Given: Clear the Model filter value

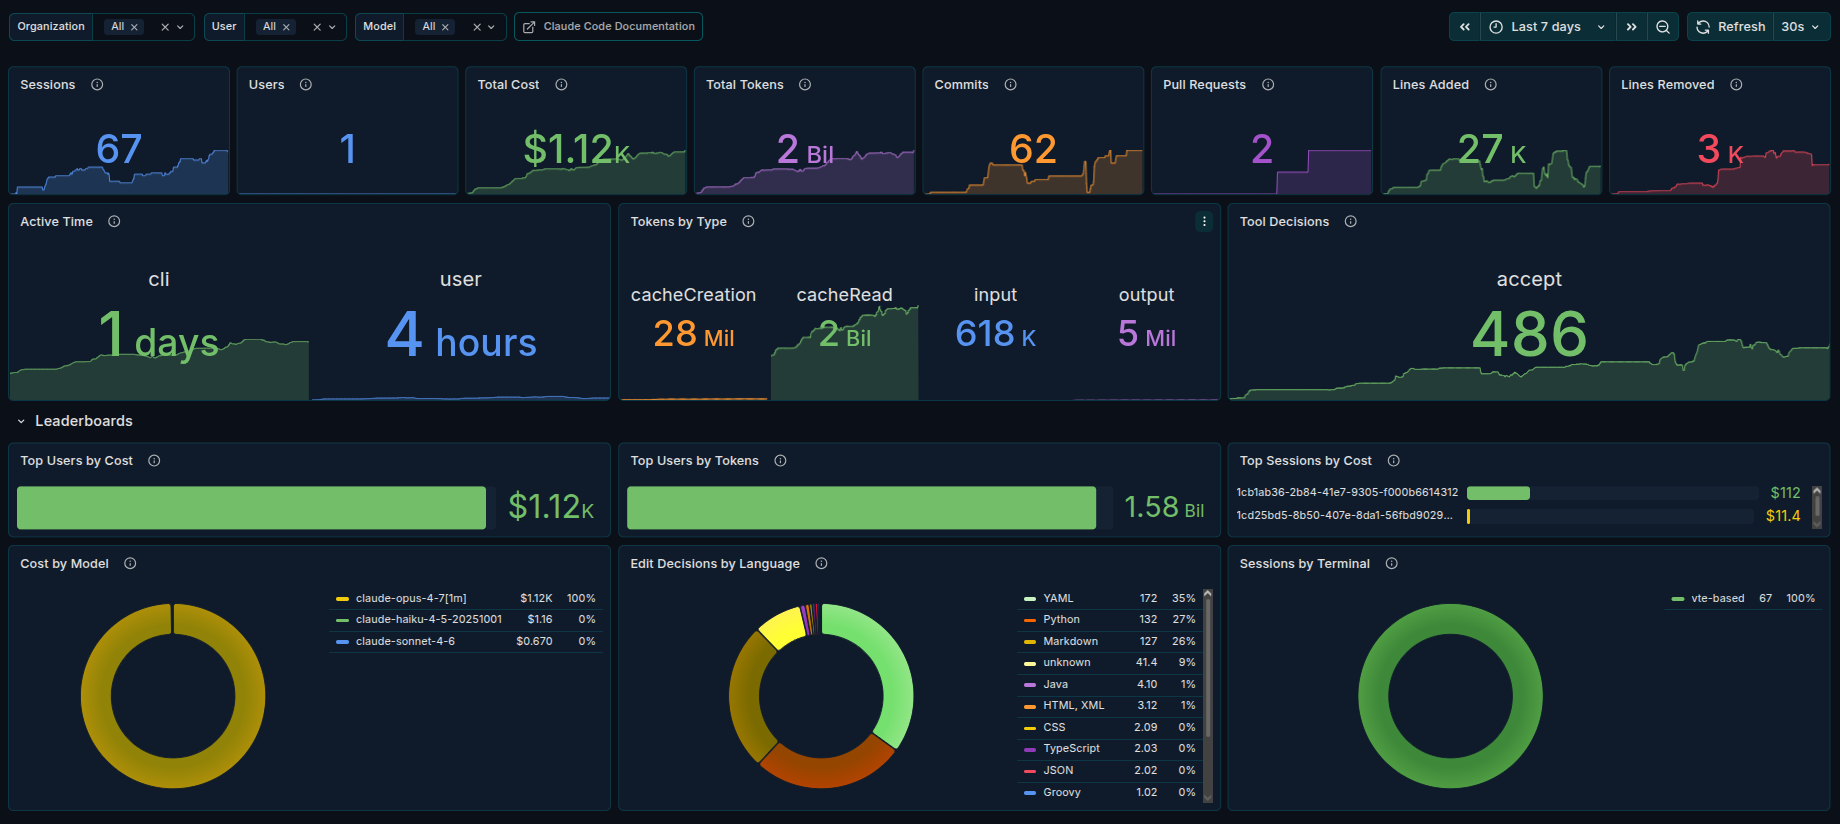Looking at the screenshot, I should click(477, 27).
